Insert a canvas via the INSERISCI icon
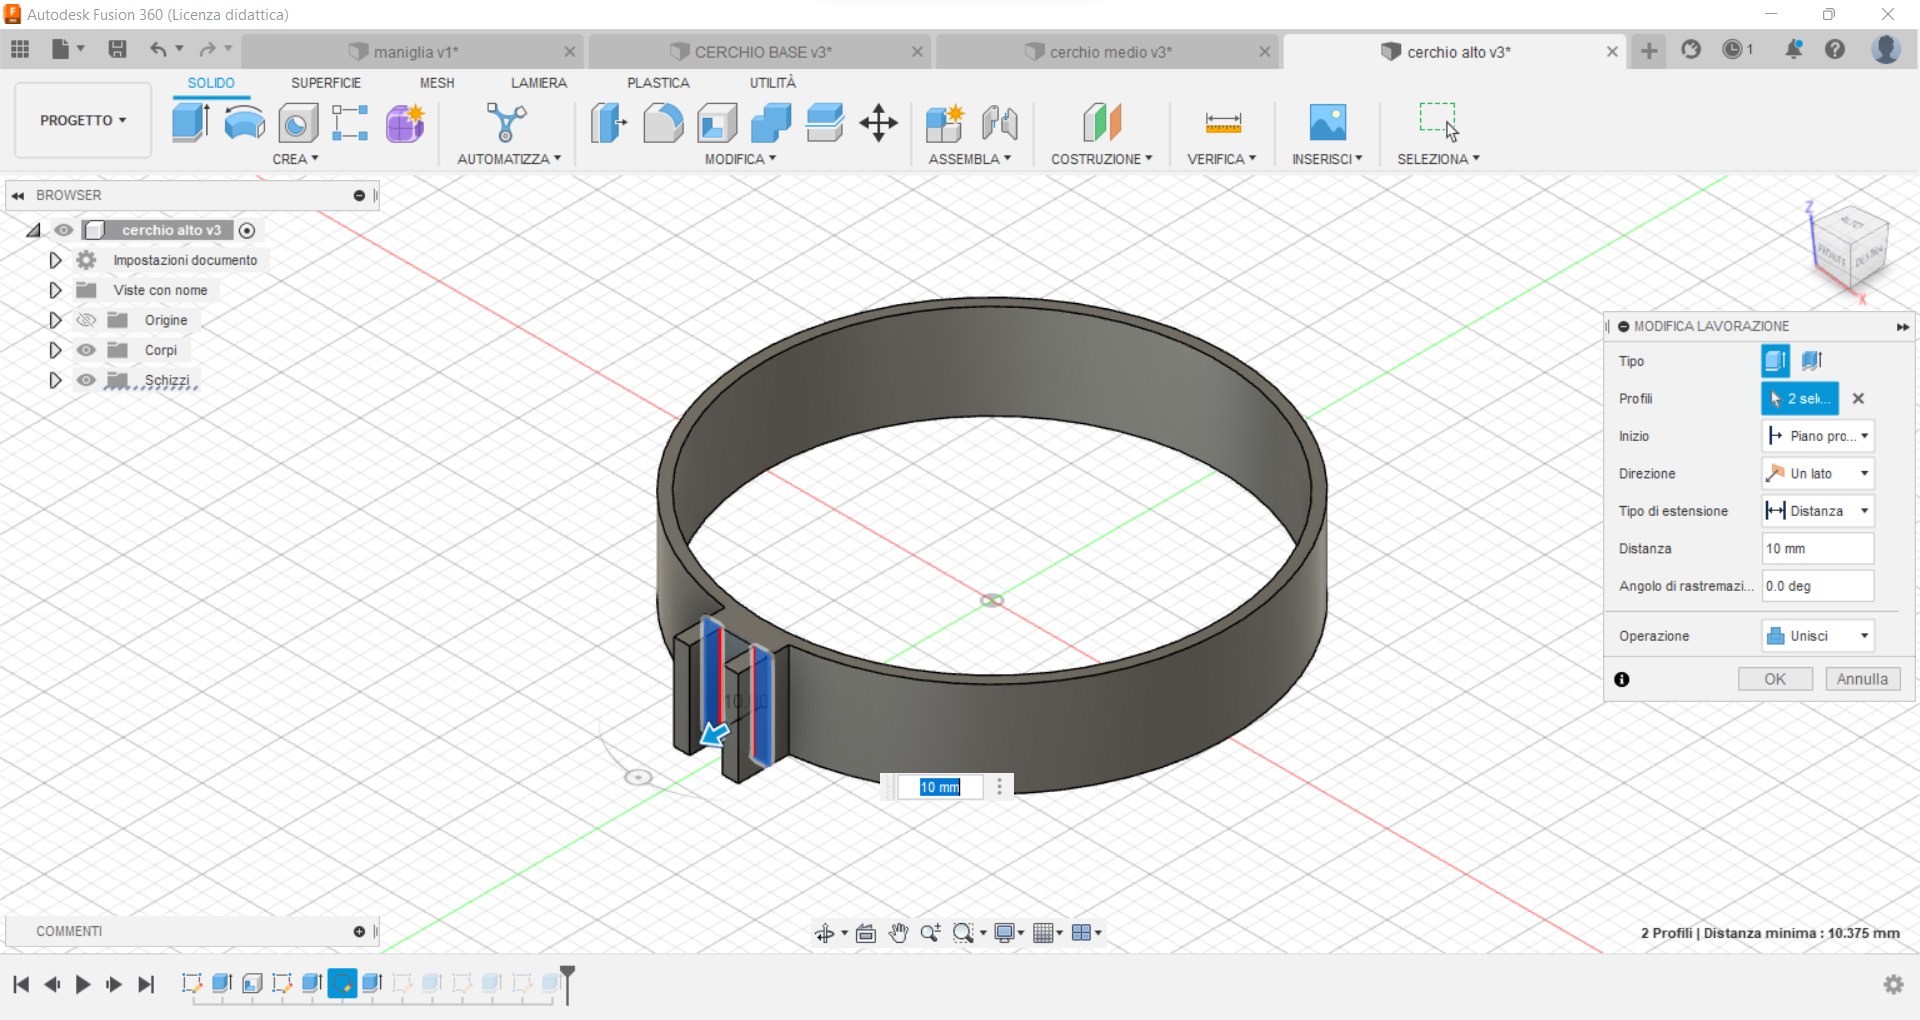The width and height of the screenshot is (1920, 1020). click(1327, 122)
